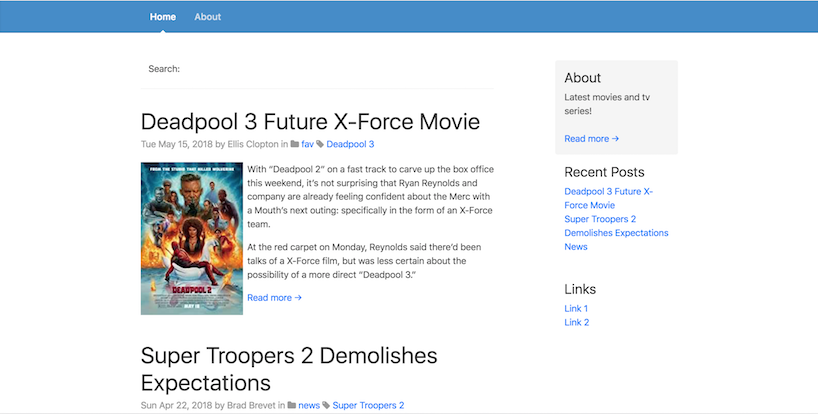Open Link 2 in the Links section
The image size is (818, 414).
pos(576,322)
